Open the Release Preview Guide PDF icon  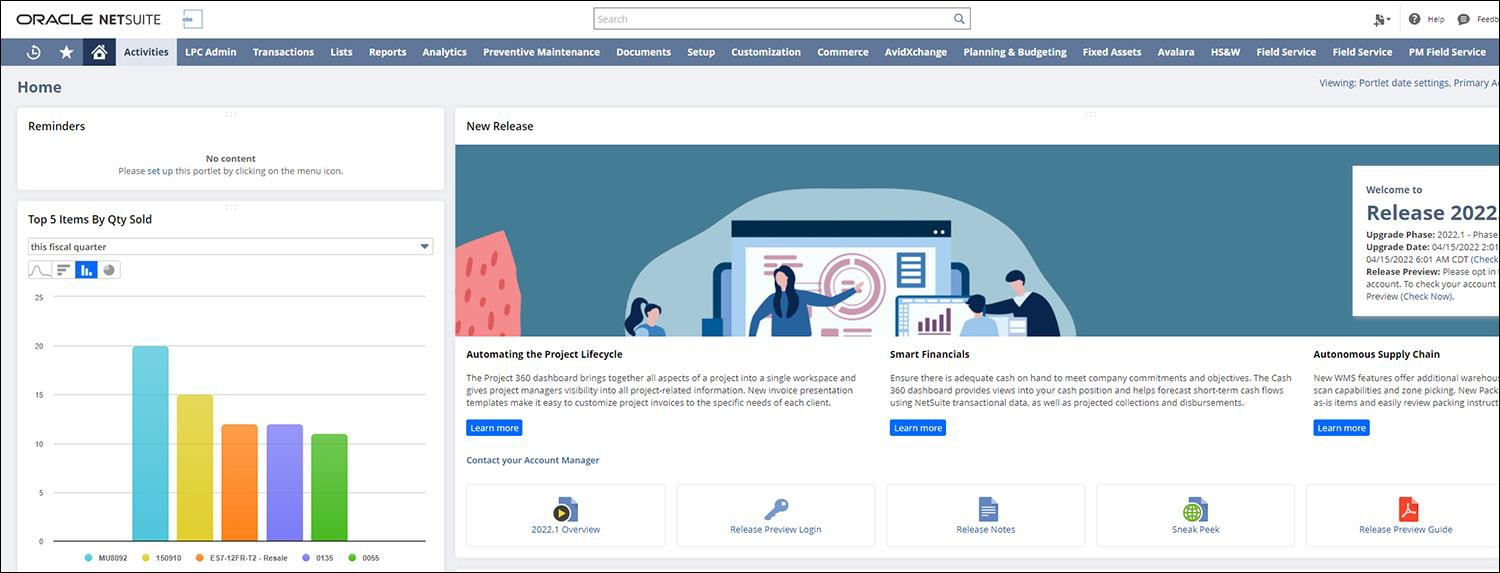click(1408, 510)
